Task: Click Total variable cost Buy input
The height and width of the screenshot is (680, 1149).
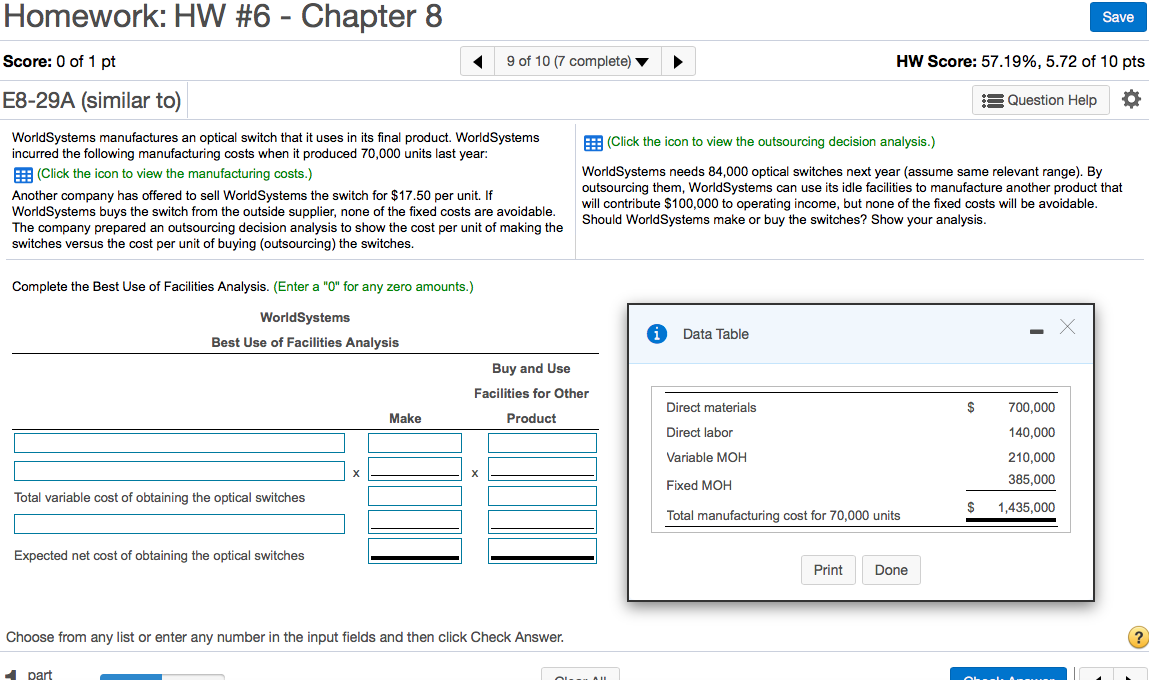Action: 542,496
